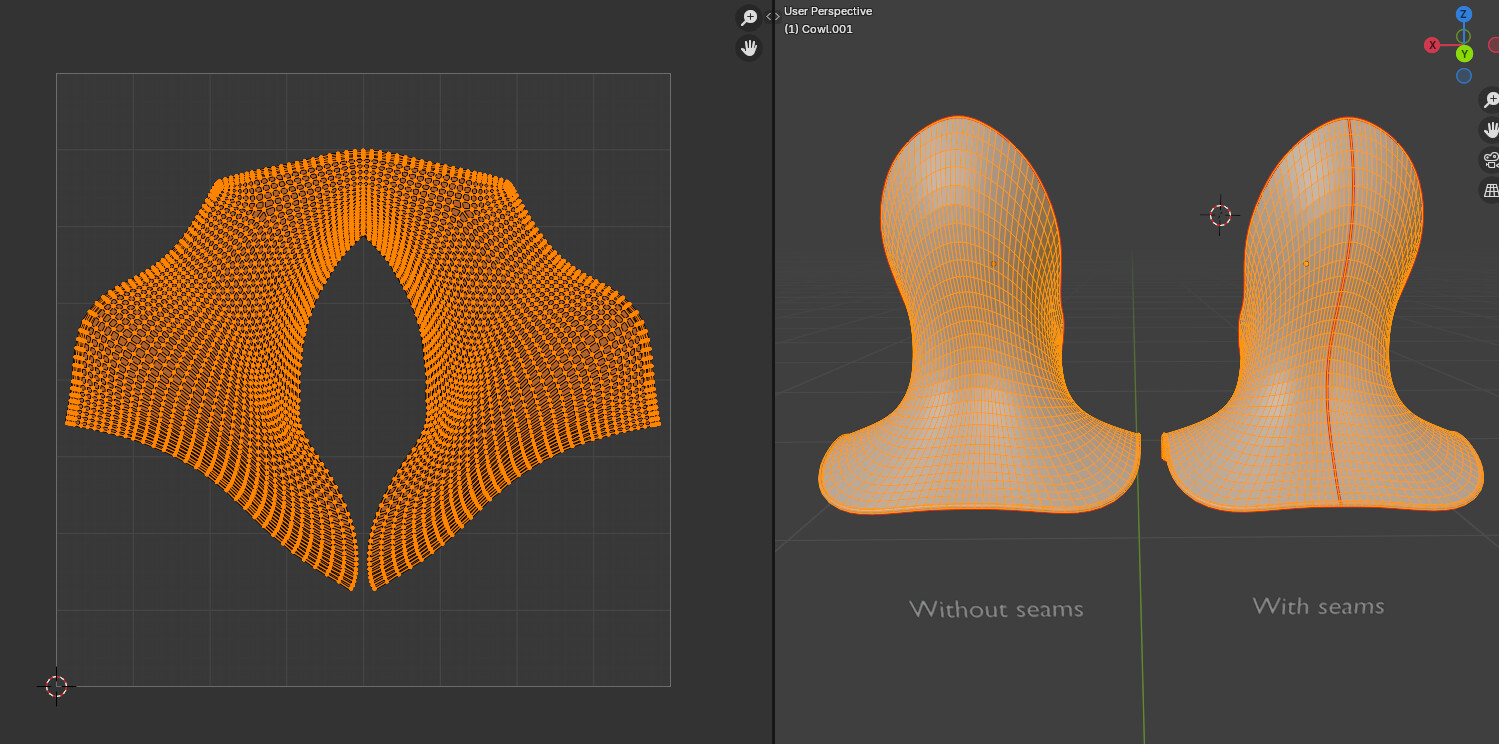Click the 'Without seams' text object

coord(996,608)
